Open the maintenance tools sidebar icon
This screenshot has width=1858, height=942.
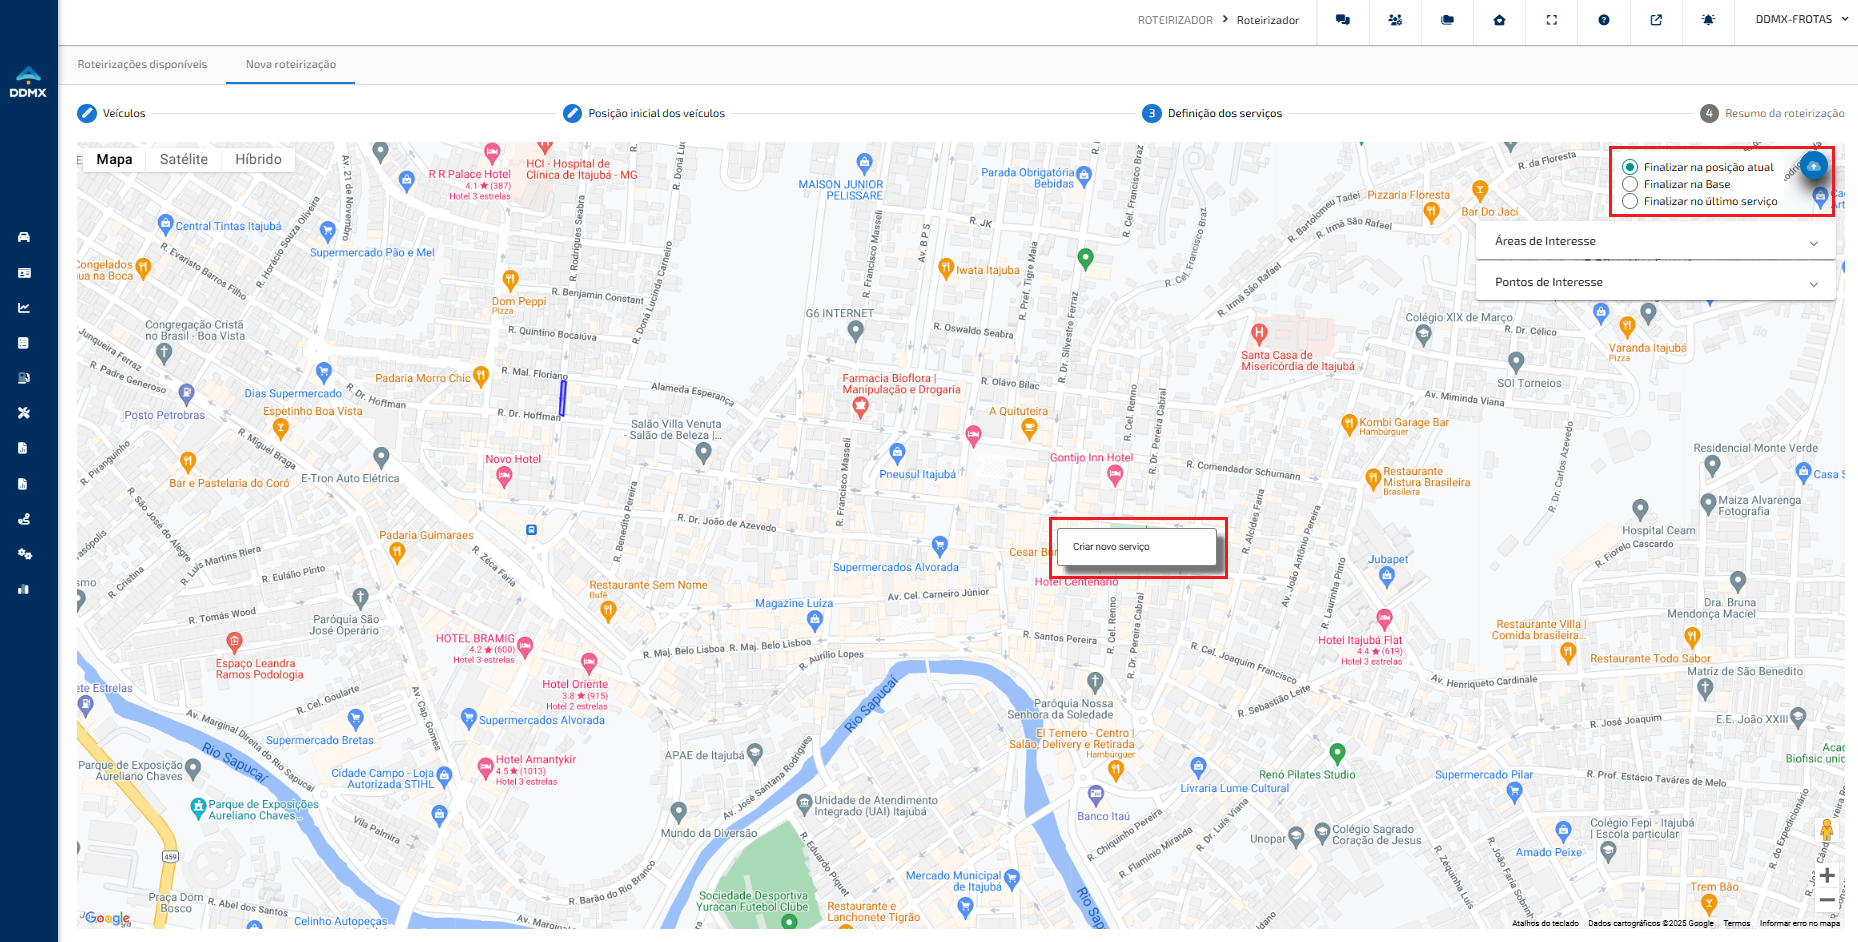24,413
